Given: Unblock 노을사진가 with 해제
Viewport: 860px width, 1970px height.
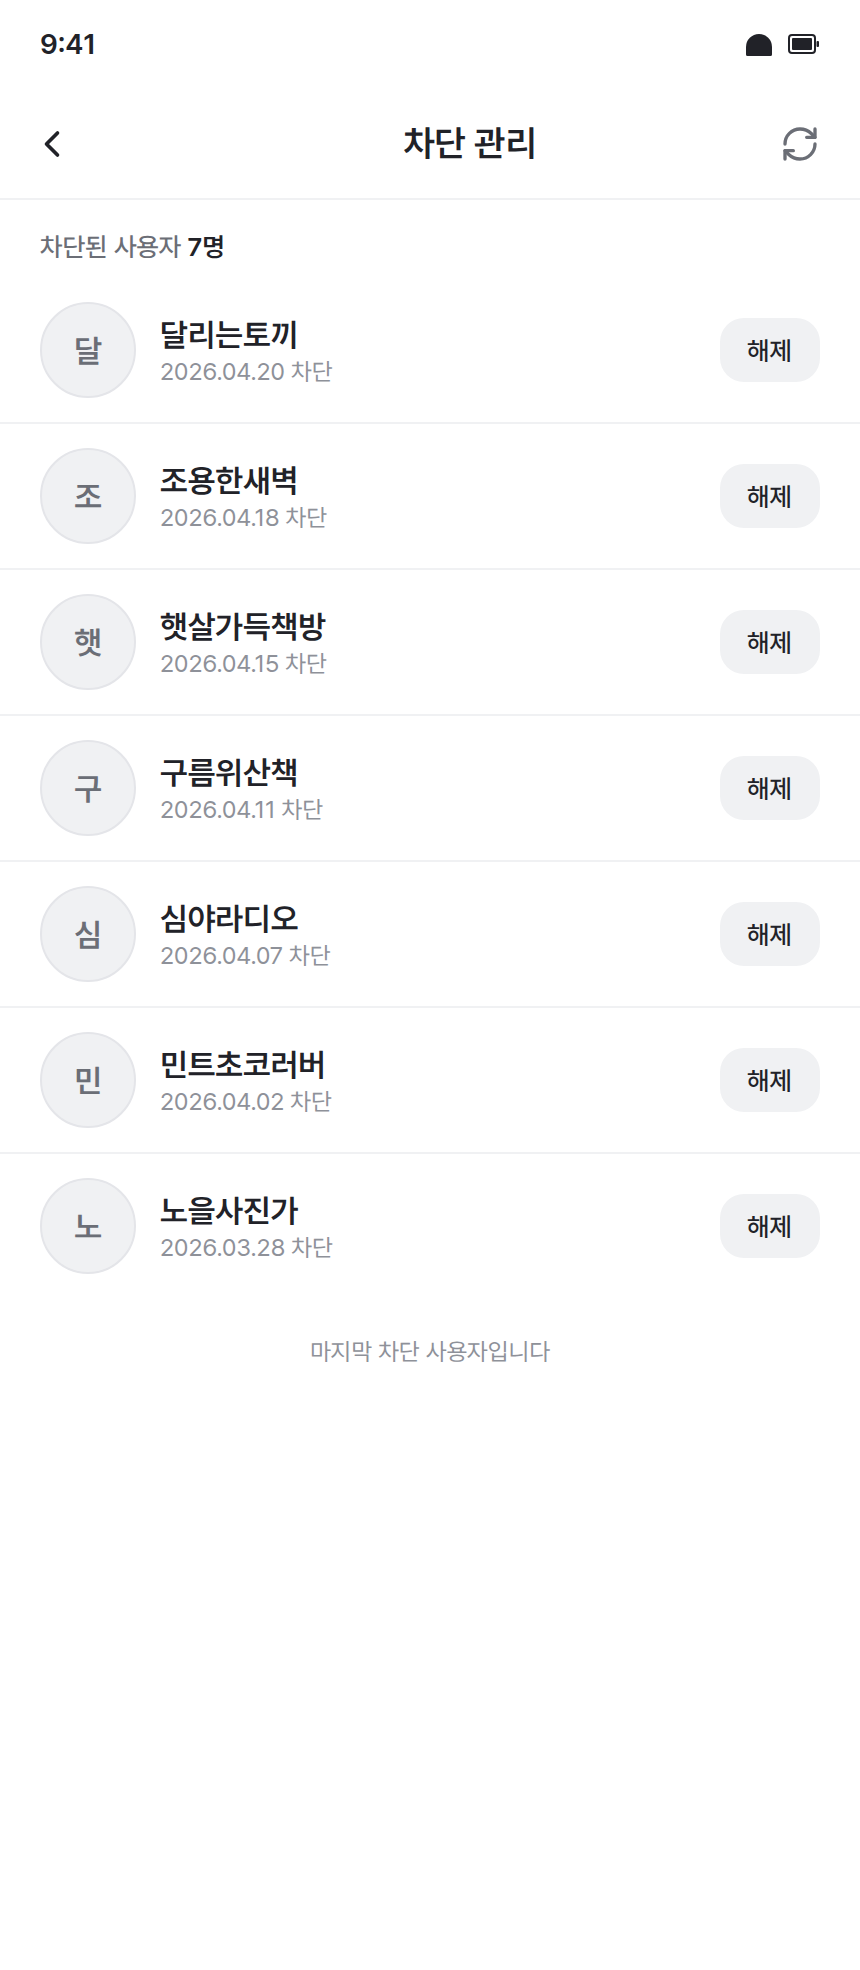Looking at the screenshot, I should pyautogui.click(x=769, y=1226).
